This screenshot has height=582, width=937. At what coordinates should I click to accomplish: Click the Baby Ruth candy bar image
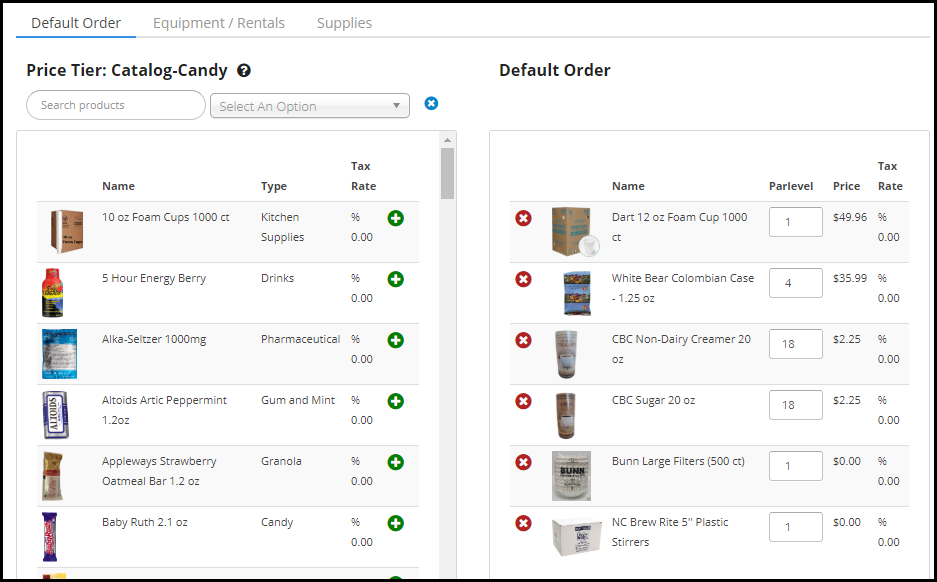coord(50,537)
